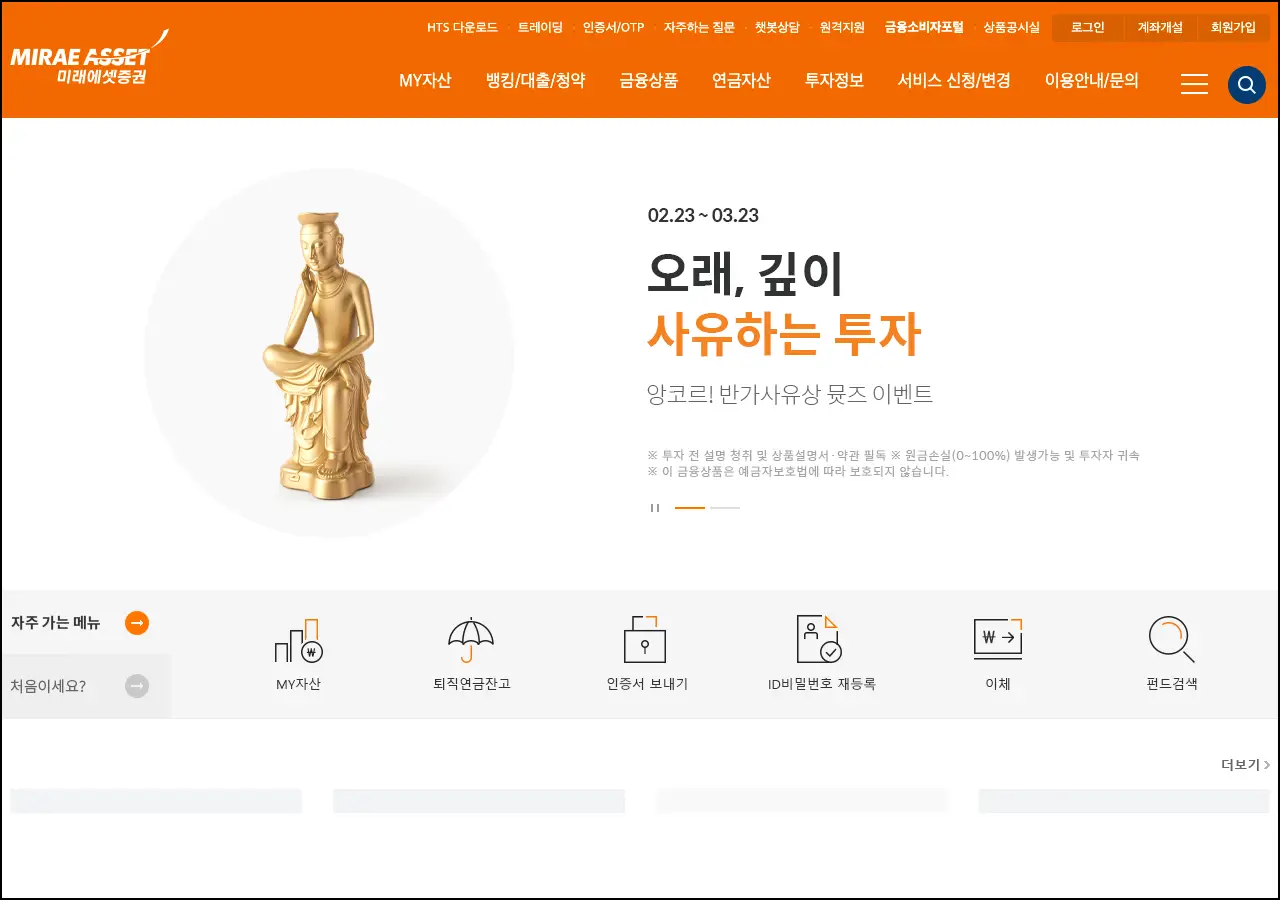
Task: Open the 투자정보 menu item
Action: coord(833,81)
